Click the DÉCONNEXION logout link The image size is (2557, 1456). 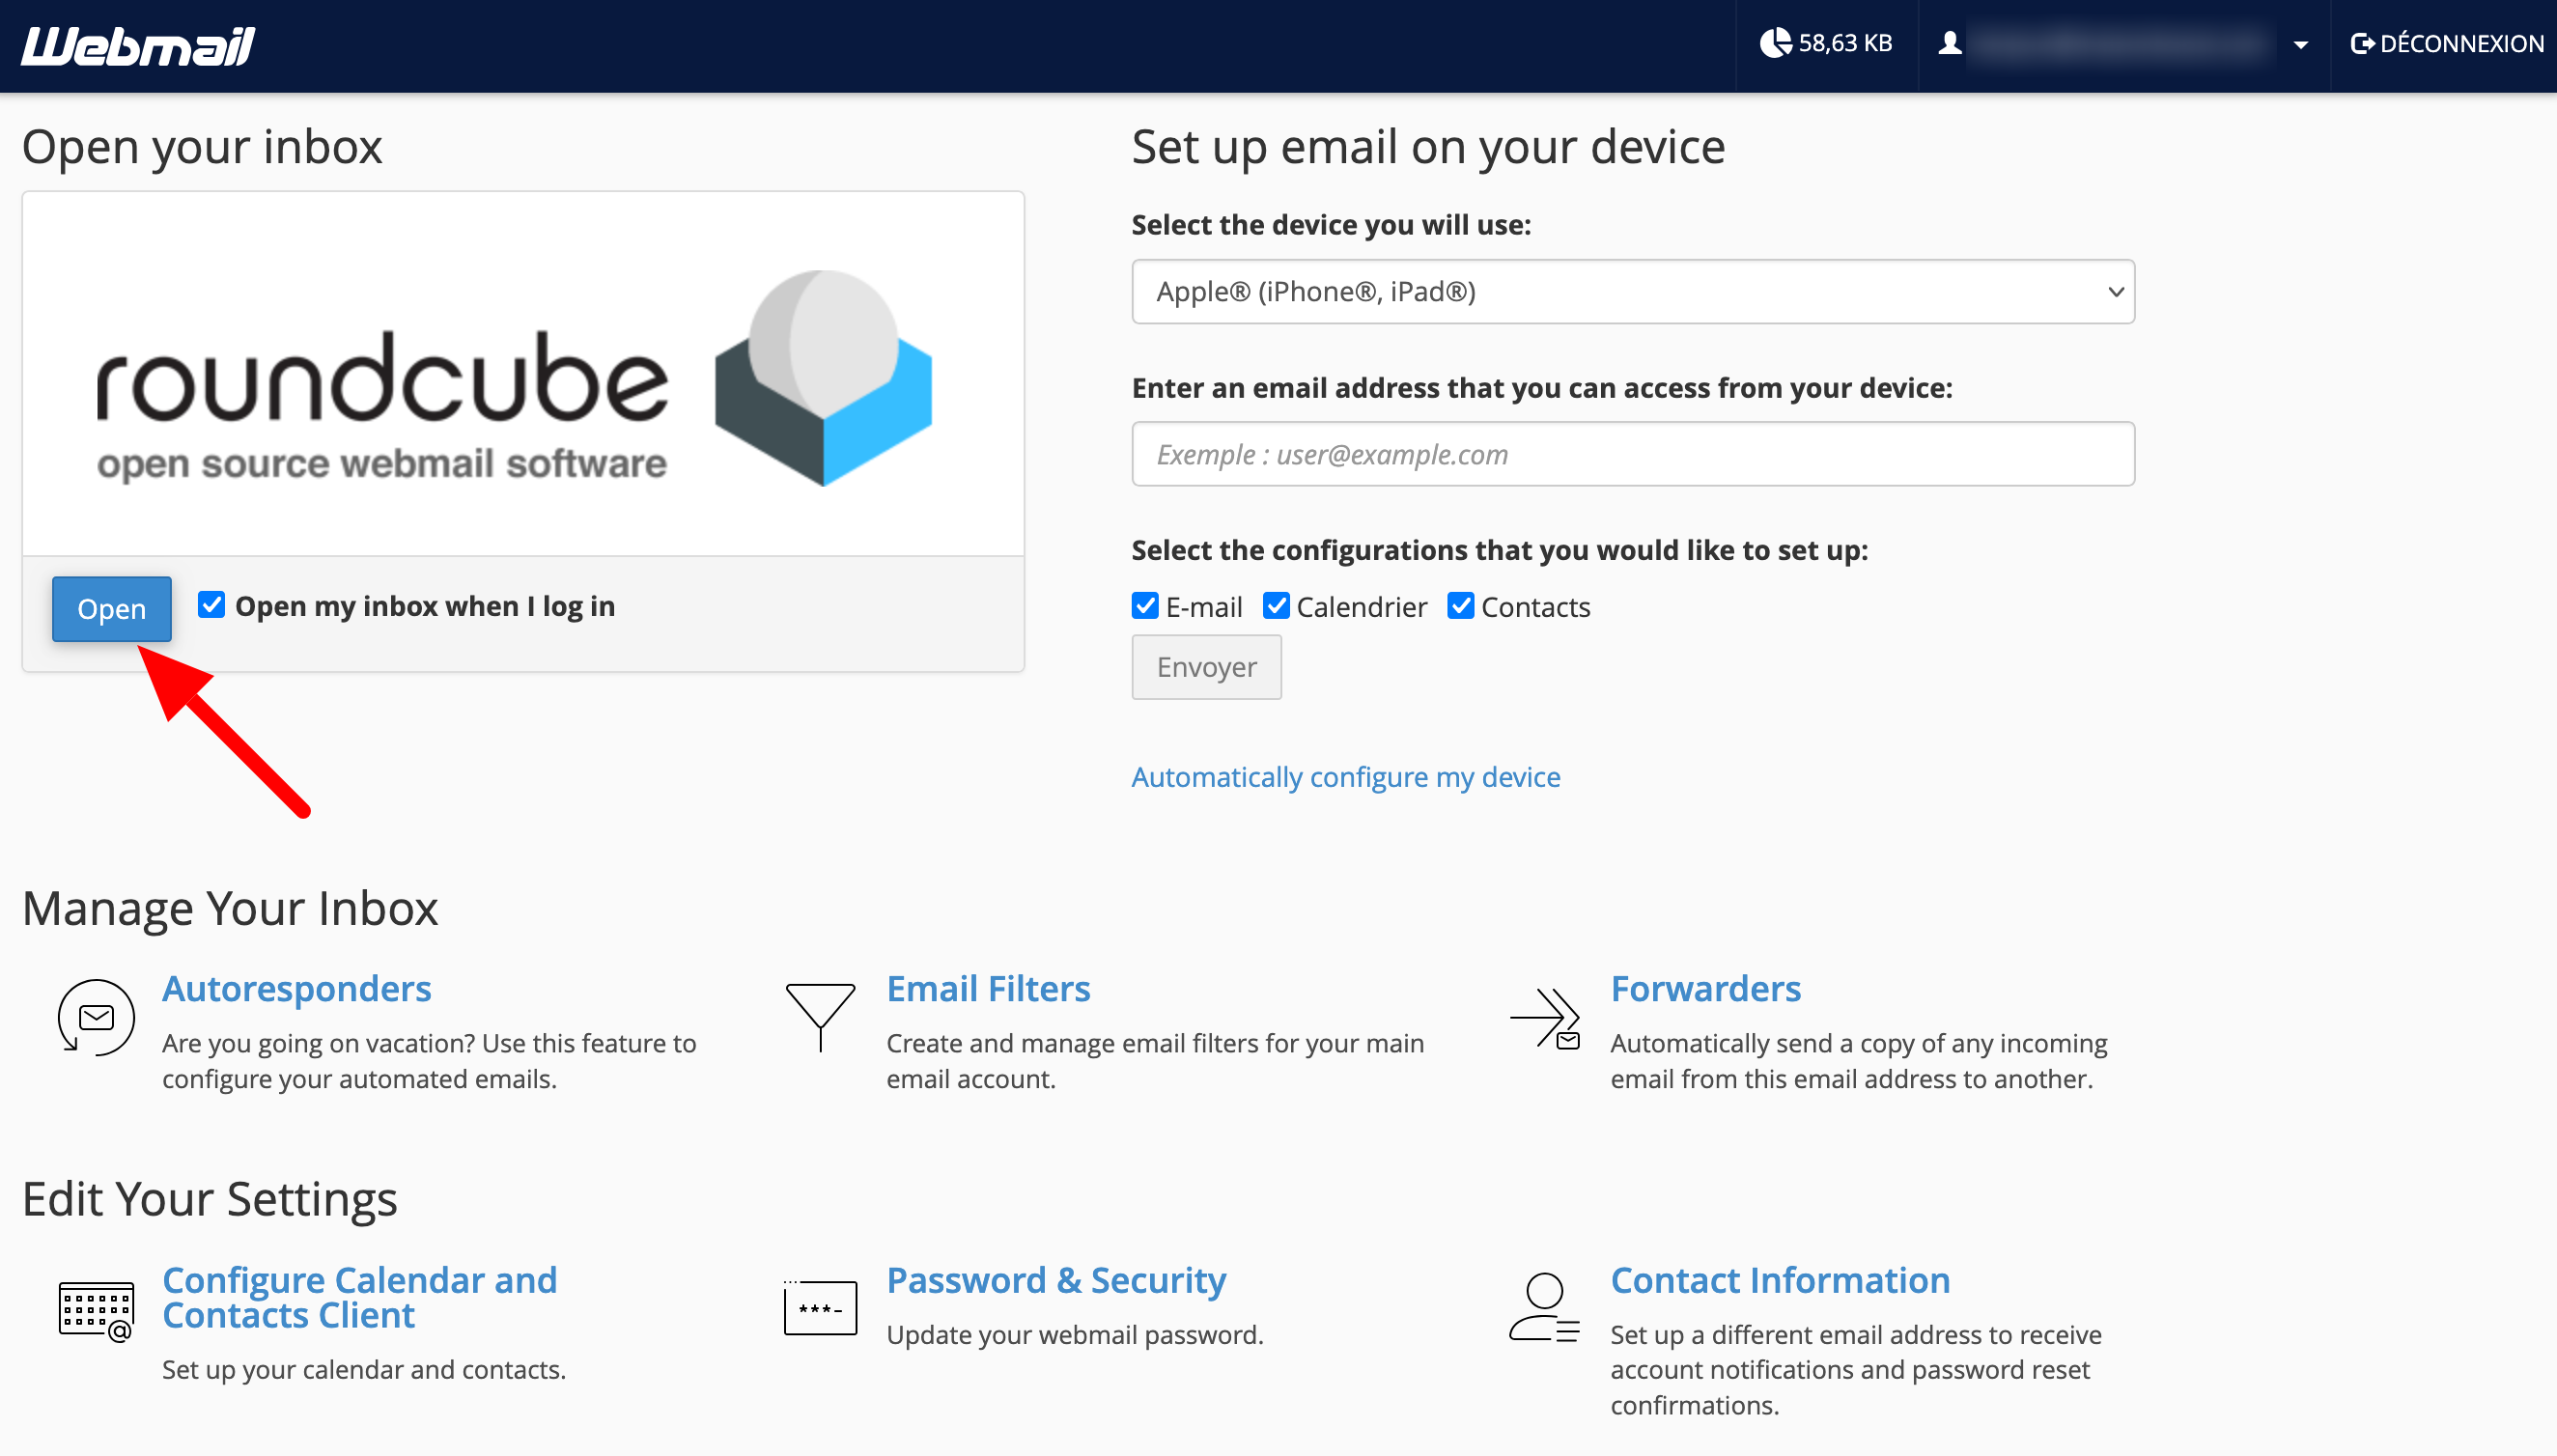pos(2447,43)
